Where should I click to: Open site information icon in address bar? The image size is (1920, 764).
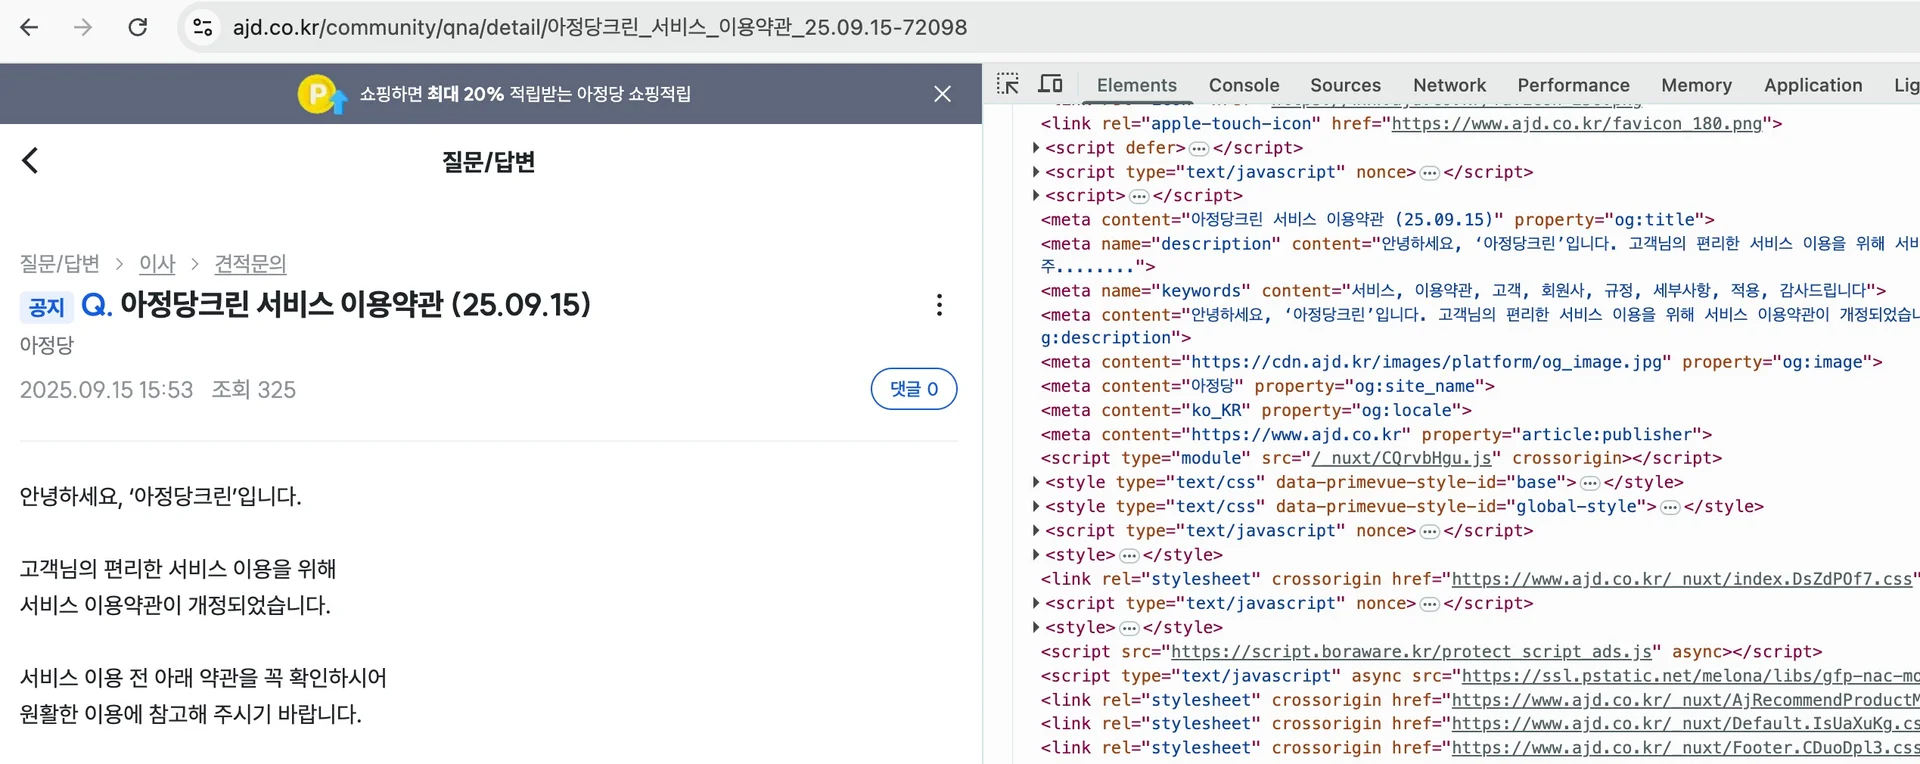pos(203,27)
